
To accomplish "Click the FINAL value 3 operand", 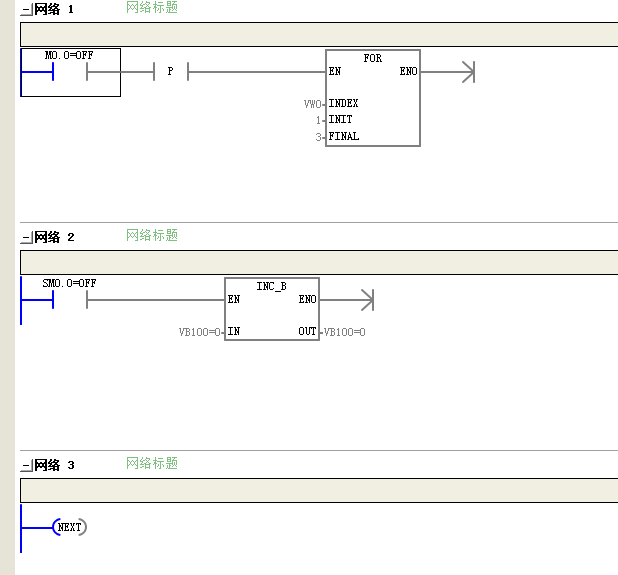I will (x=318, y=137).
